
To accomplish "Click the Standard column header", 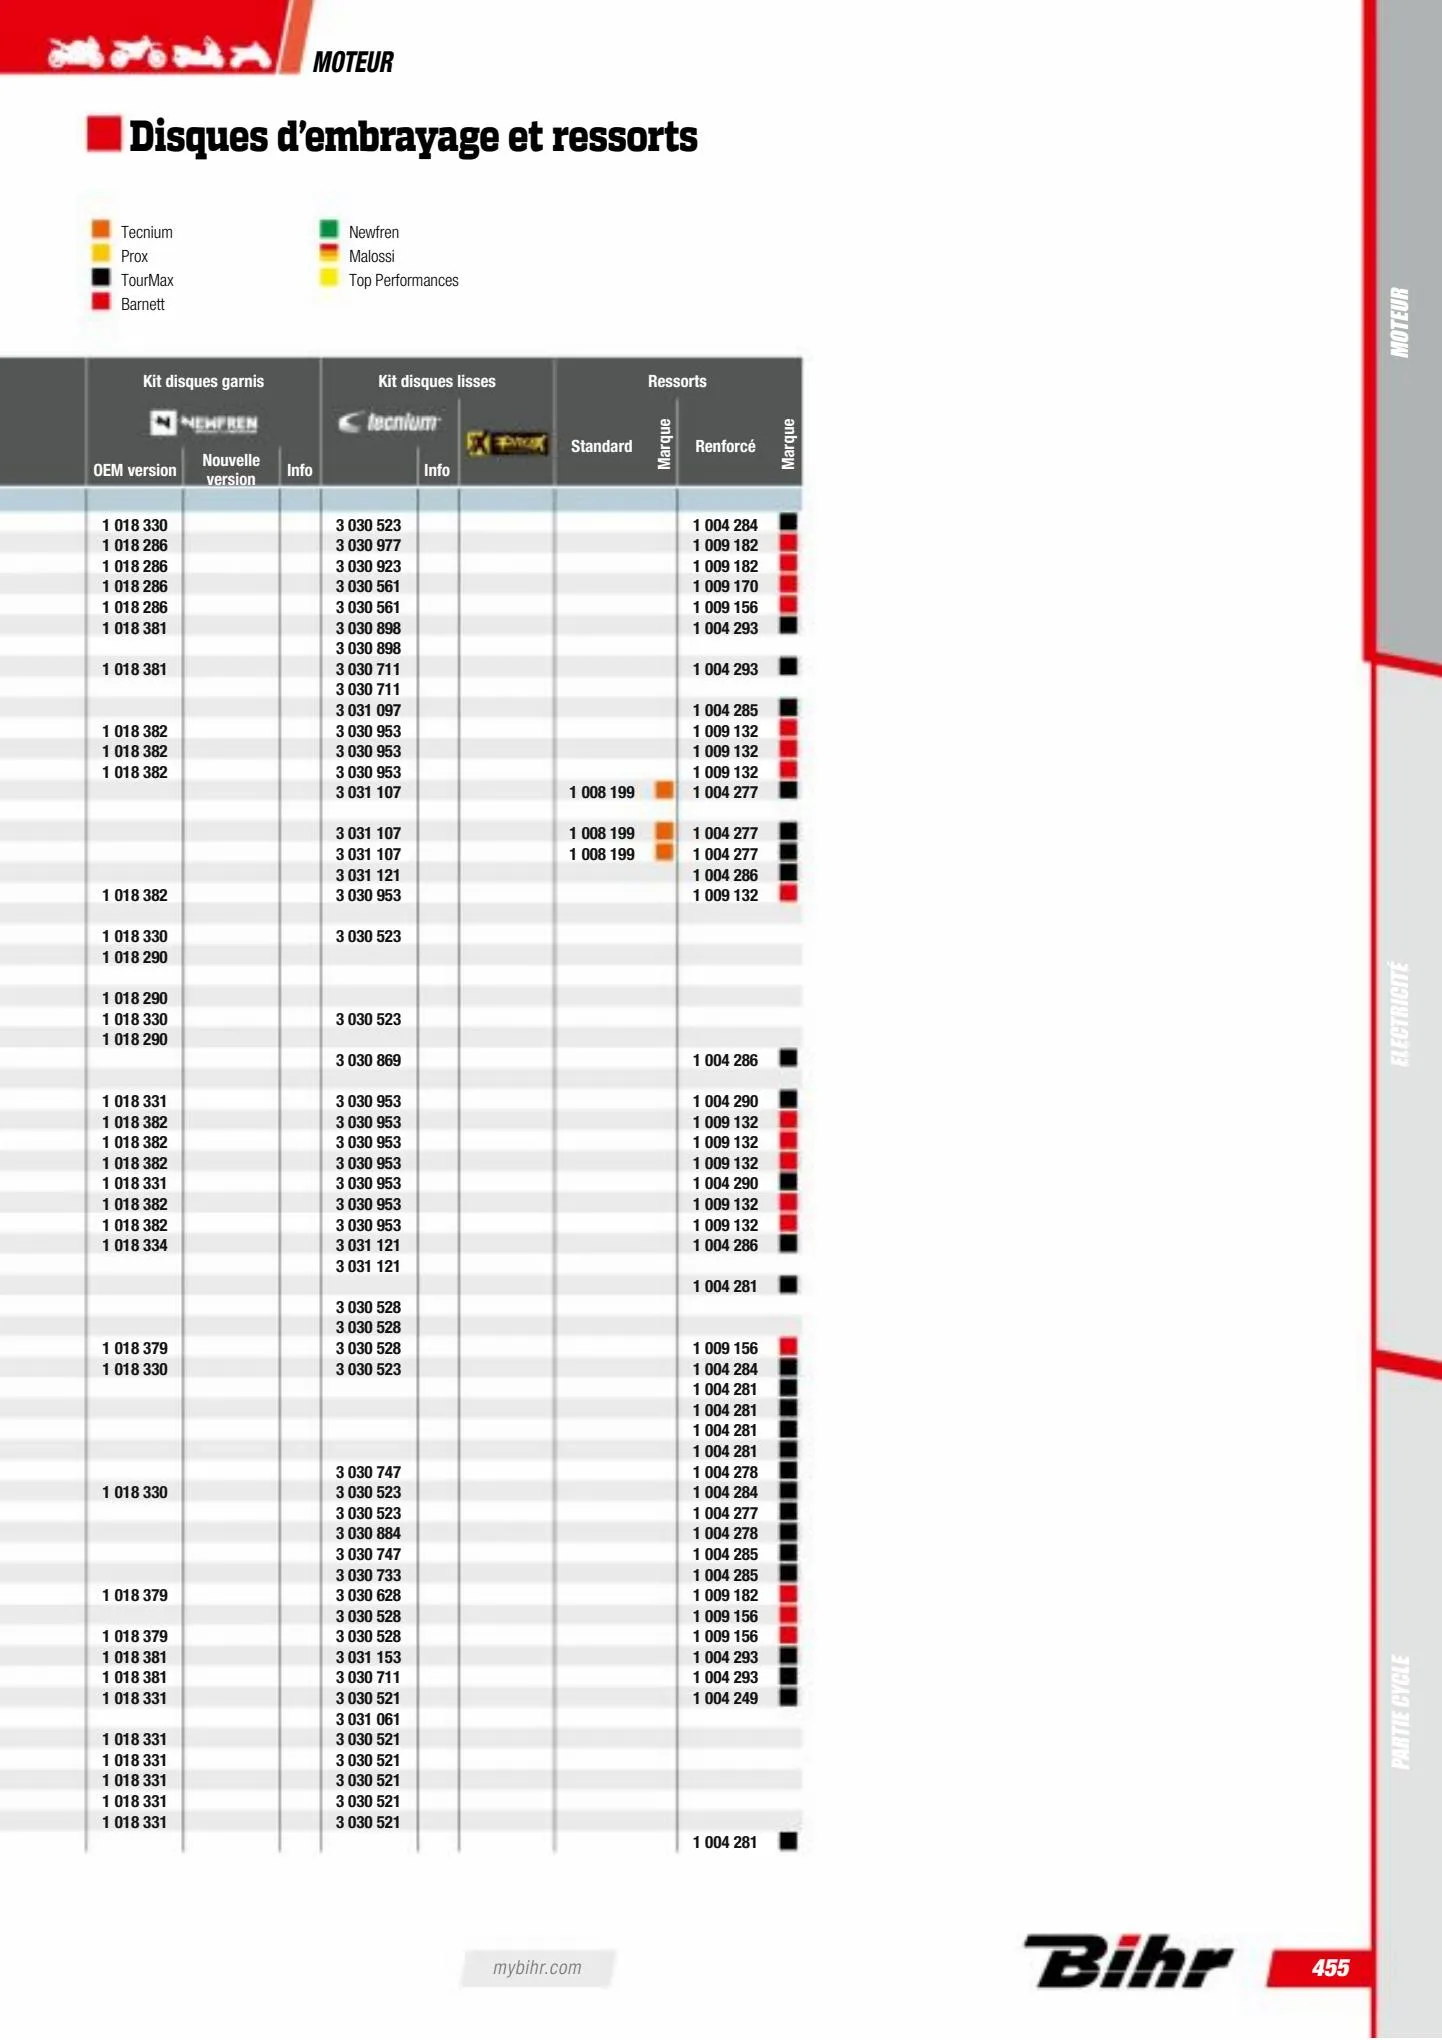I will pos(601,446).
